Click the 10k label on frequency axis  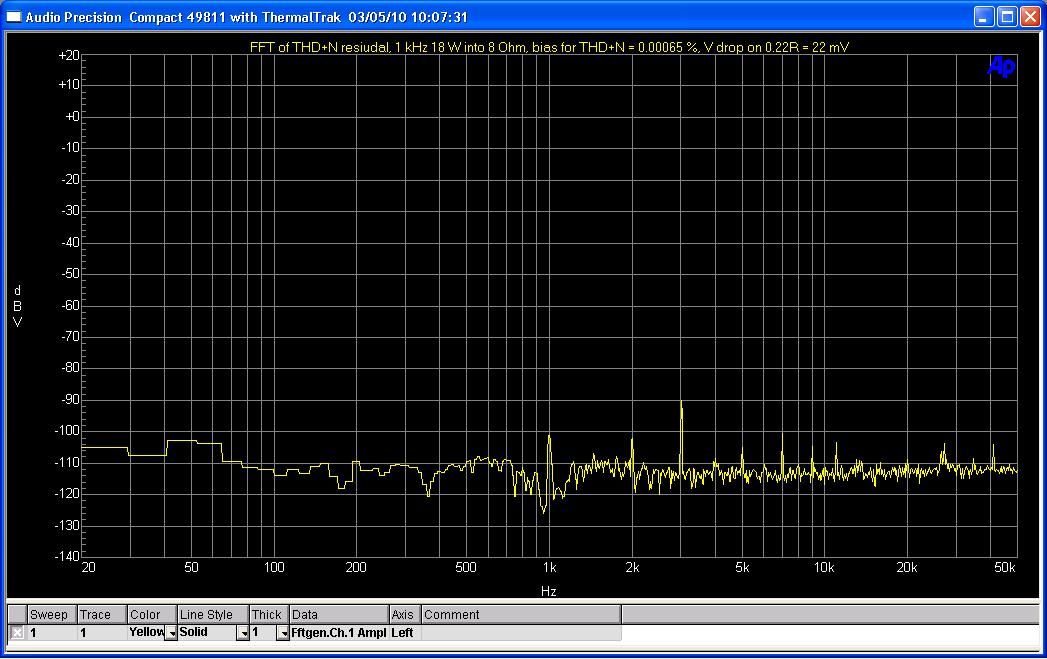click(x=823, y=568)
